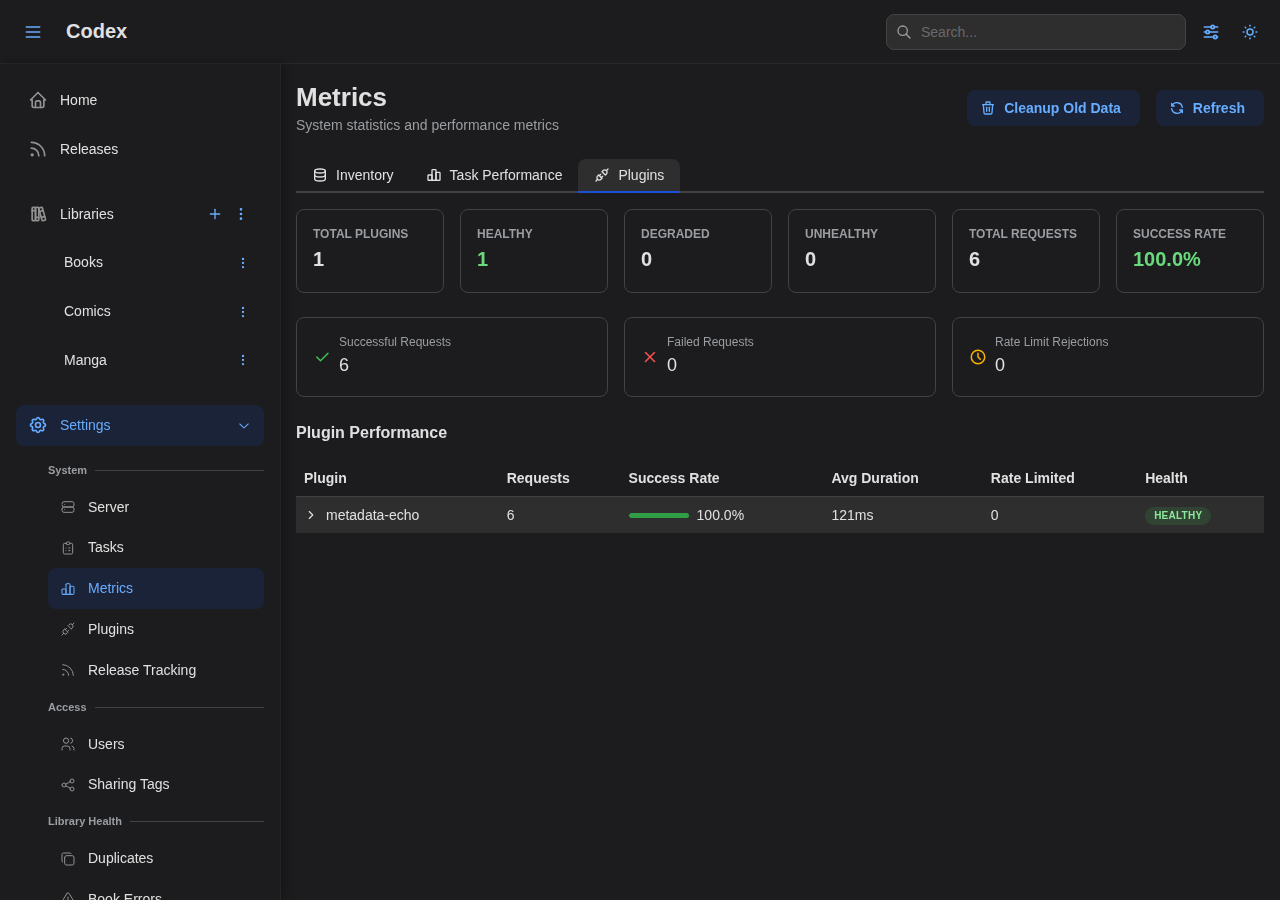Click the Plugin Performance heading
Screen dimensions: 1280x900
point(371,433)
